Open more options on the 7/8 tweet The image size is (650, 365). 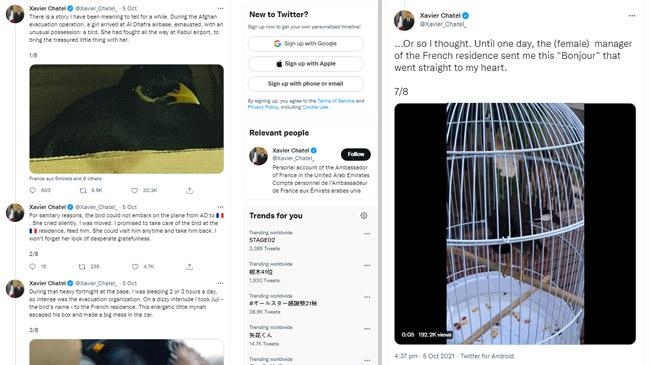632,16
